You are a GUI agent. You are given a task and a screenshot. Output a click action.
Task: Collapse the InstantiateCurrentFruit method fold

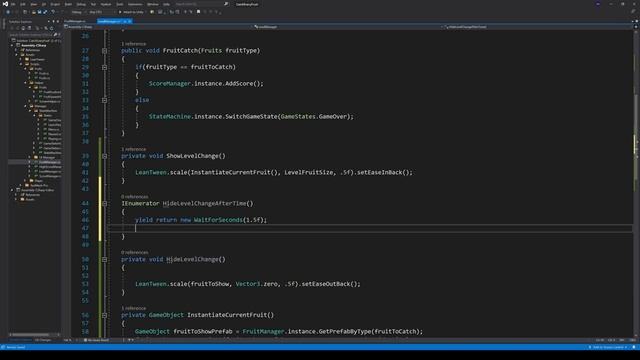[x=104, y=315]
